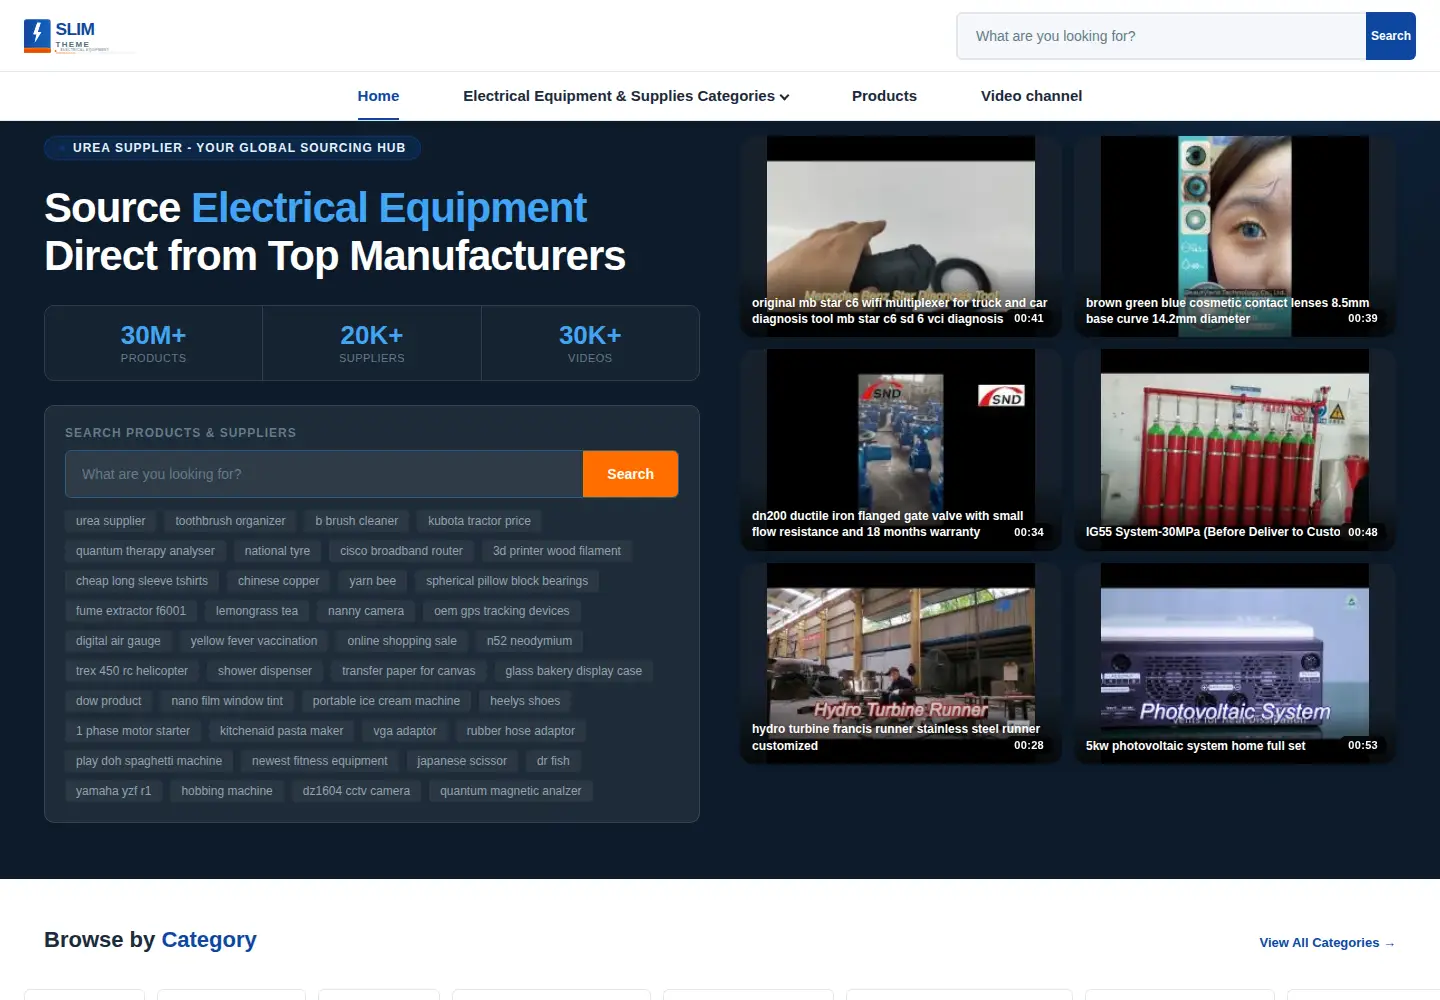Click the 'hobbing machine' tag
The image size is (1440, 1000).
pos(227,791)
